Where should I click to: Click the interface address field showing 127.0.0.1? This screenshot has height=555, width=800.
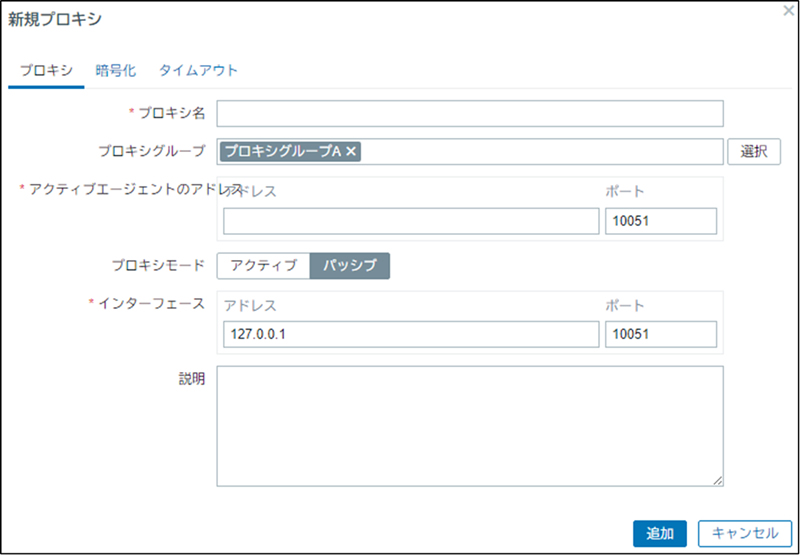pos(410,335)
